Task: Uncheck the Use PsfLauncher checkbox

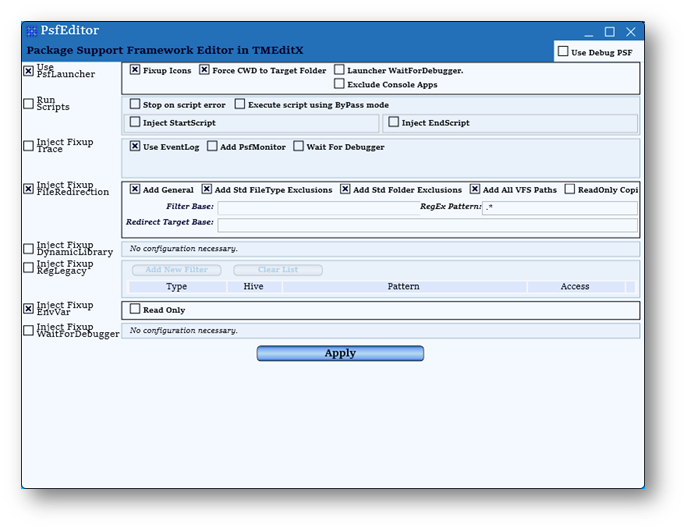Action: [x=28, y=71]
